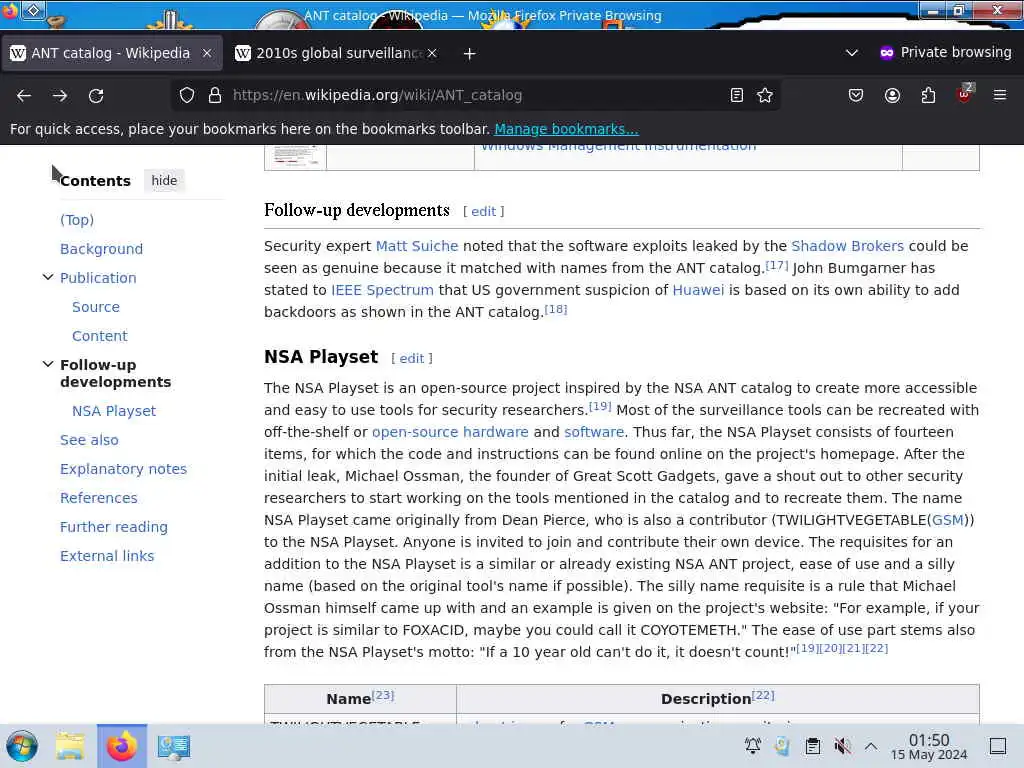Select the ANT catalog - Wikipedia tab
Screen dimensions: 1024x768
tap(110, 53)
